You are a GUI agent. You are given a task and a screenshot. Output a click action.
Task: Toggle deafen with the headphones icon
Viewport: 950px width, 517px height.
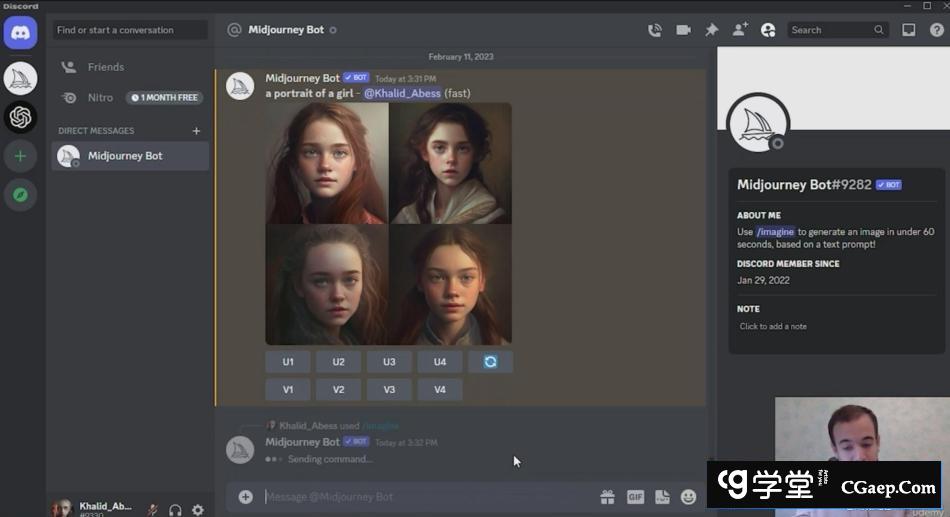[x=175, y=510]
